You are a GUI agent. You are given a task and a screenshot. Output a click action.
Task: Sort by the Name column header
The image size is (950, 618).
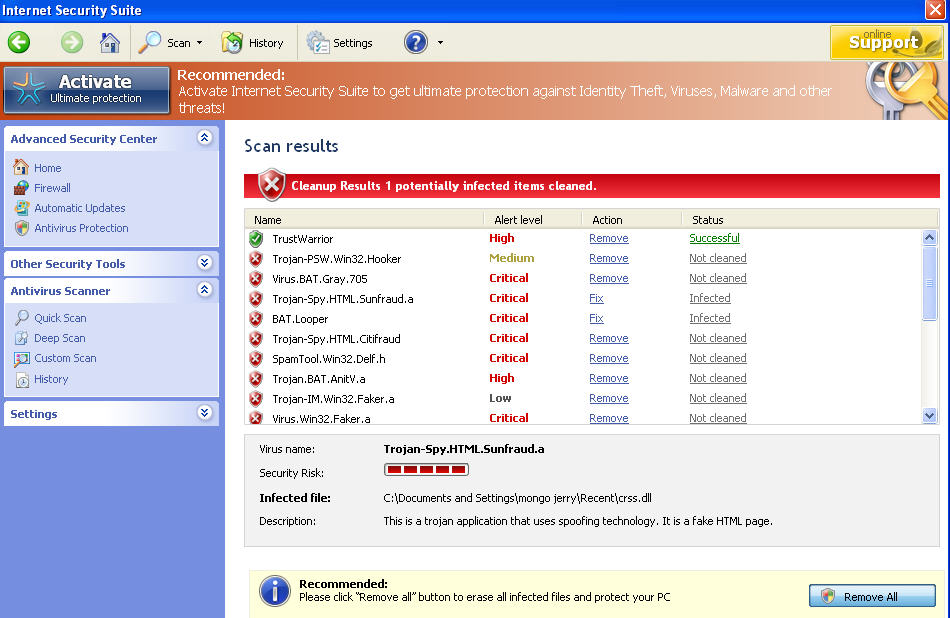tap(268, 220)
